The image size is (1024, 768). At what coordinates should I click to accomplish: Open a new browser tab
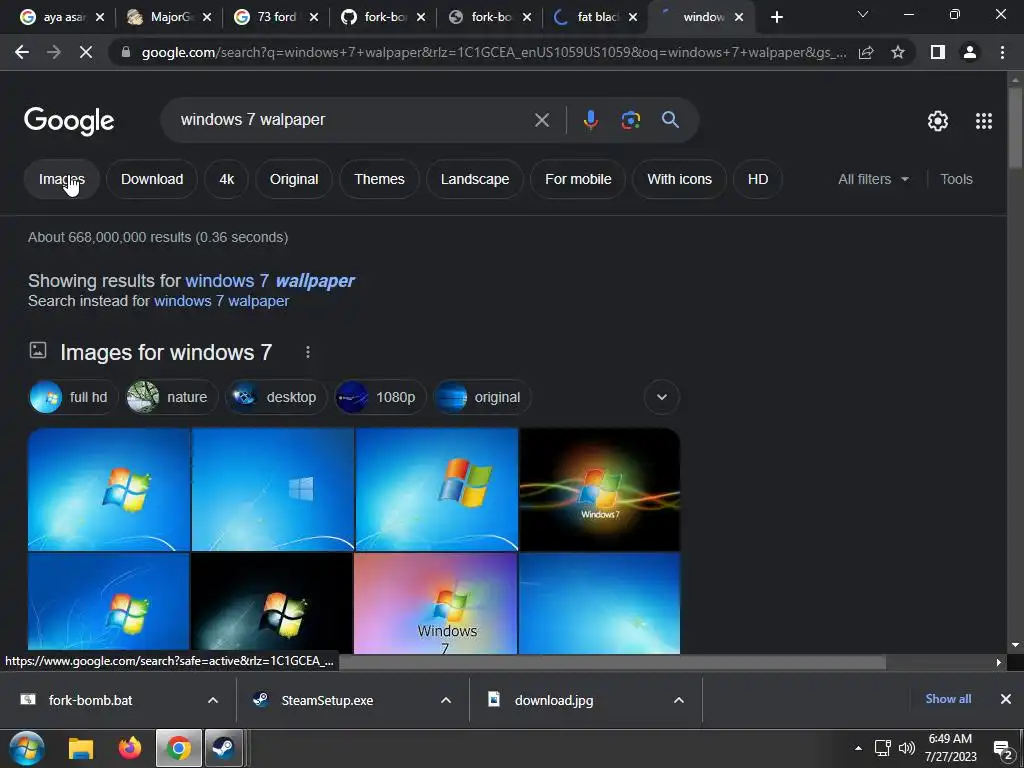tap(776, 18)
